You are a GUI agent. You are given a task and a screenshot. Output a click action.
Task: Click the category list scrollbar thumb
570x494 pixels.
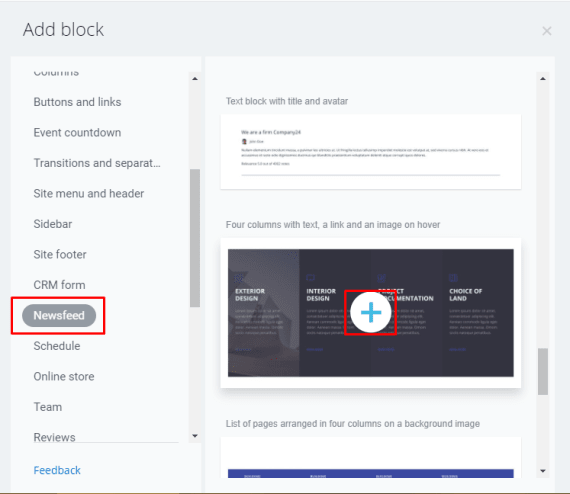[195, 238]
